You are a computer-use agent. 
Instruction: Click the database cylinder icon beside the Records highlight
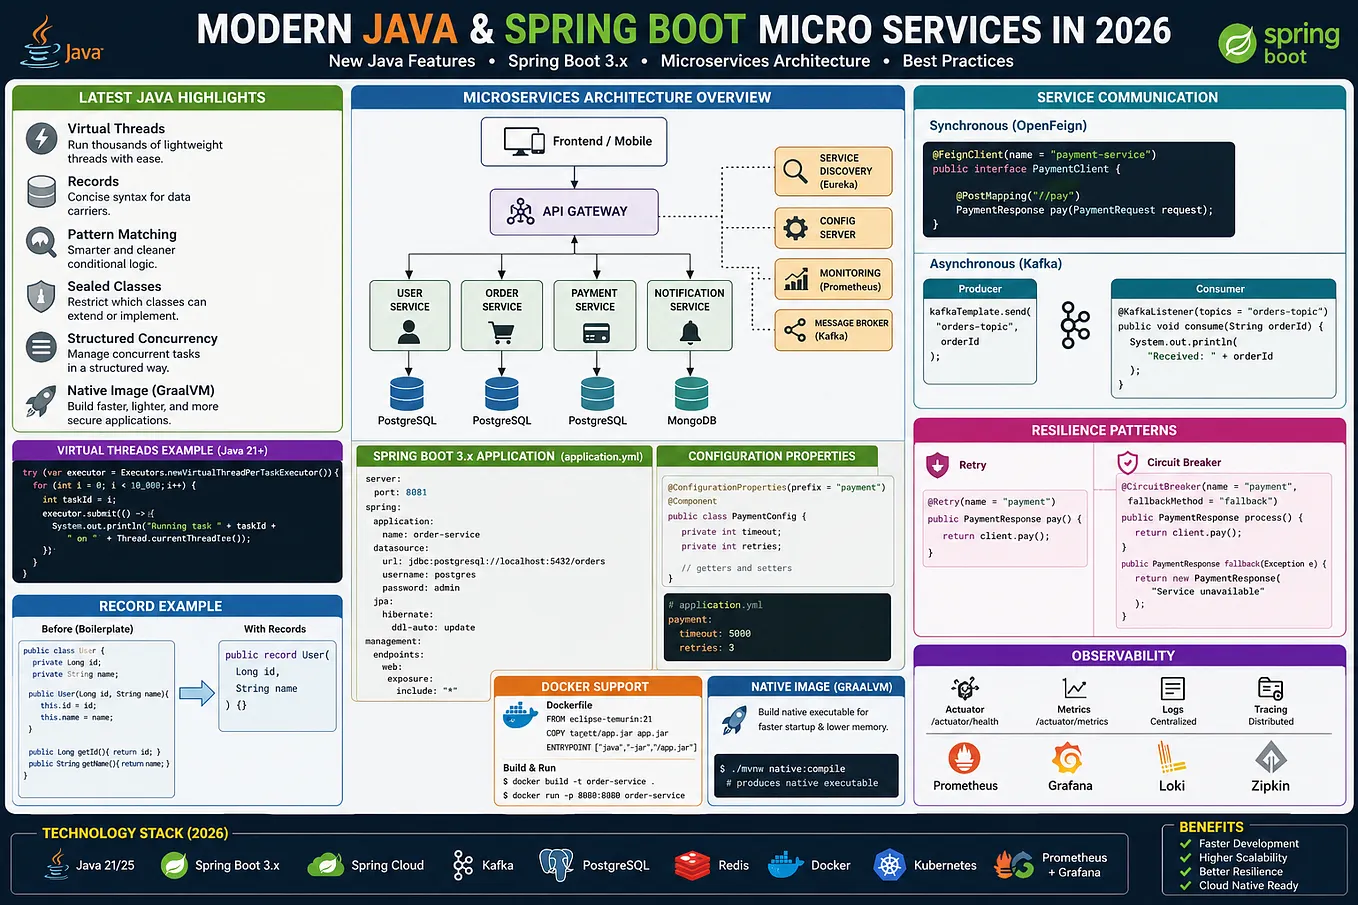(x=41, y=191)
